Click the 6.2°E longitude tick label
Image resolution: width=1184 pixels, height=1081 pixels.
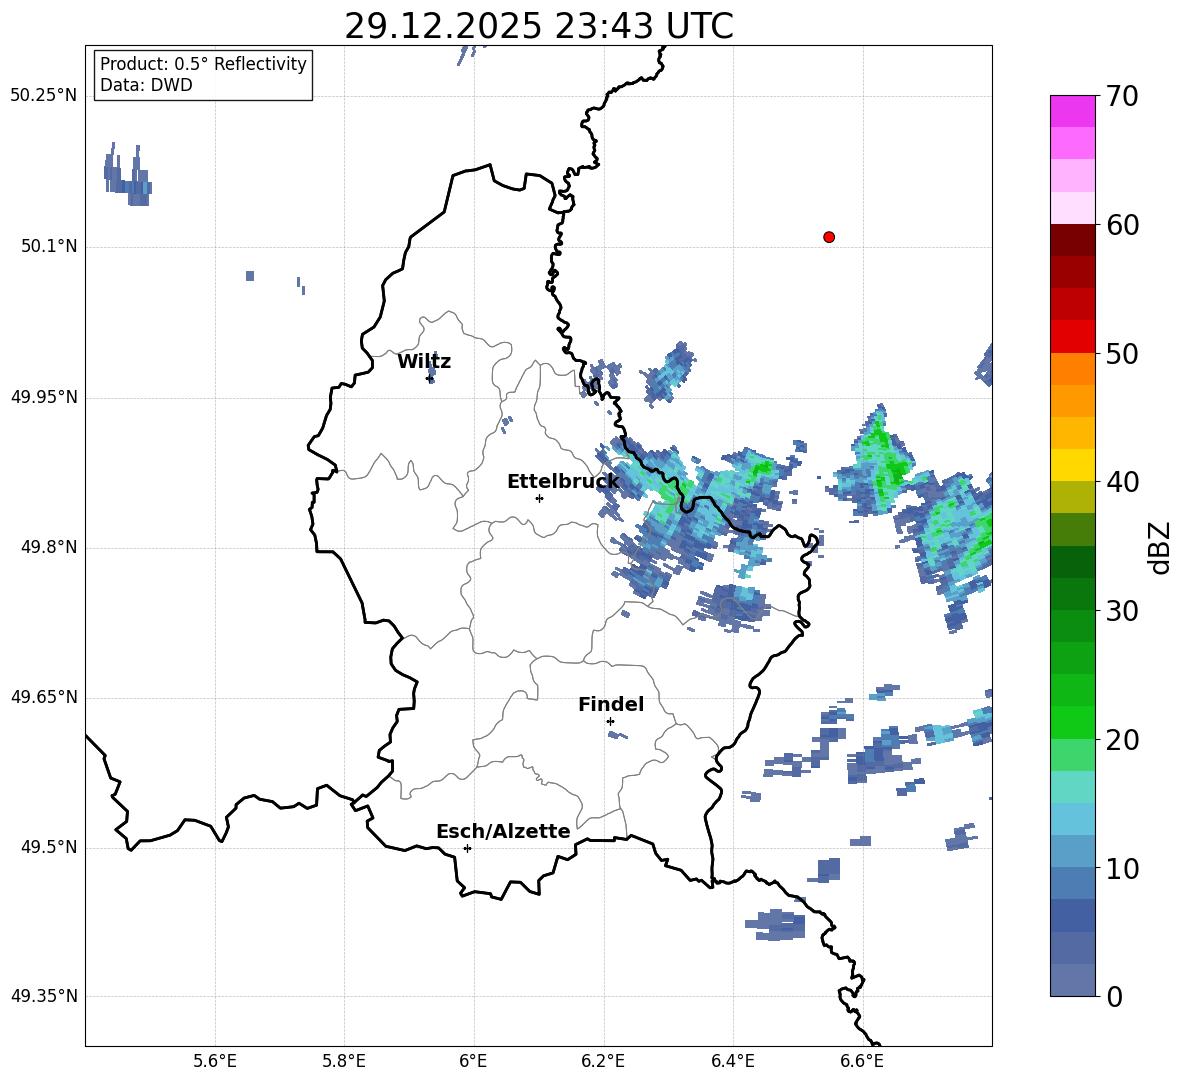coord(603,1061)
